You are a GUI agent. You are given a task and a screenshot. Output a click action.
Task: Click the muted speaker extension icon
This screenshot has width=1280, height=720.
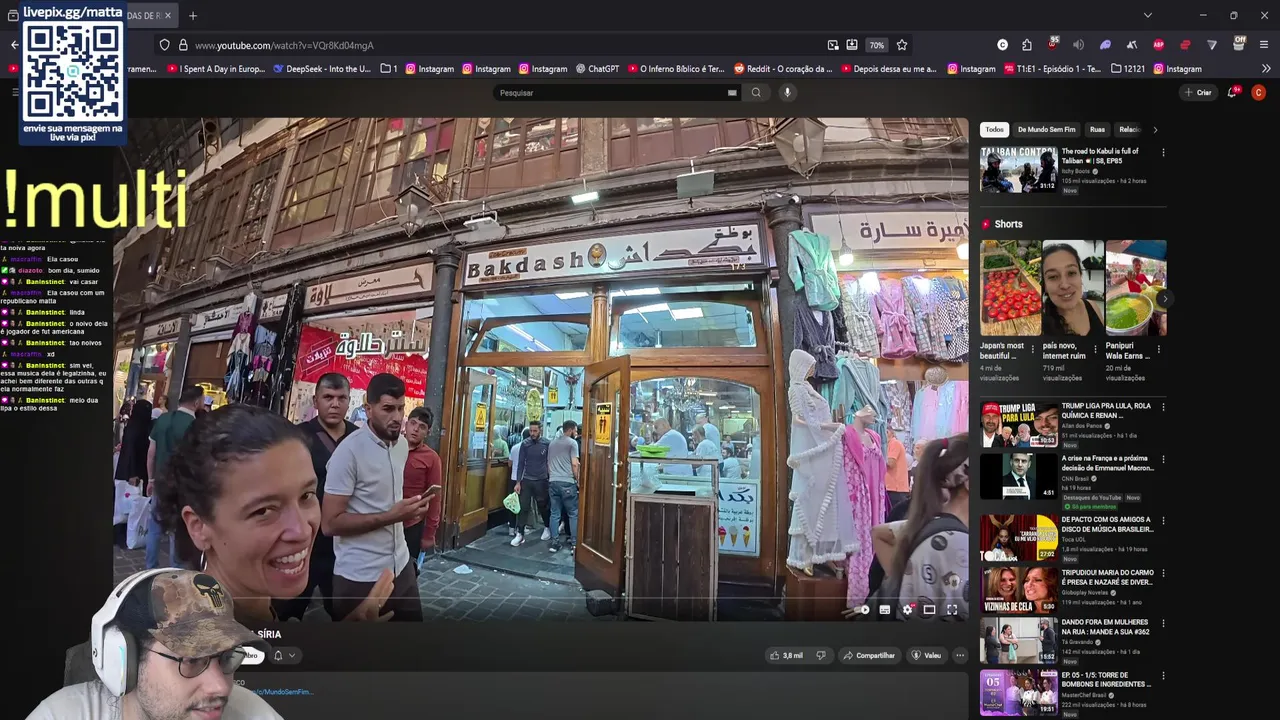(1078, 45)
